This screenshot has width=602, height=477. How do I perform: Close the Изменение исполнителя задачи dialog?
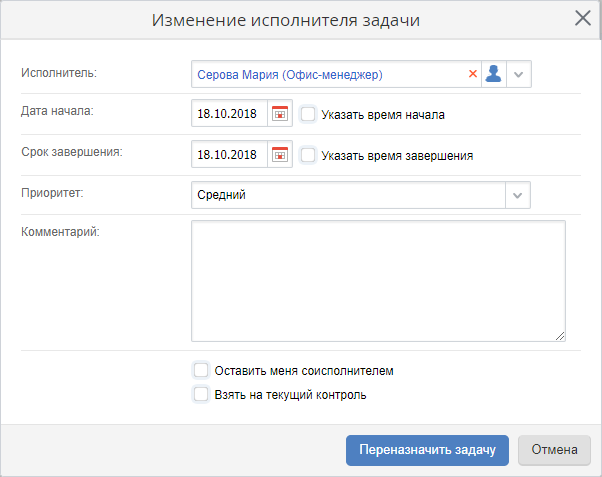click(x=583, y=18)
